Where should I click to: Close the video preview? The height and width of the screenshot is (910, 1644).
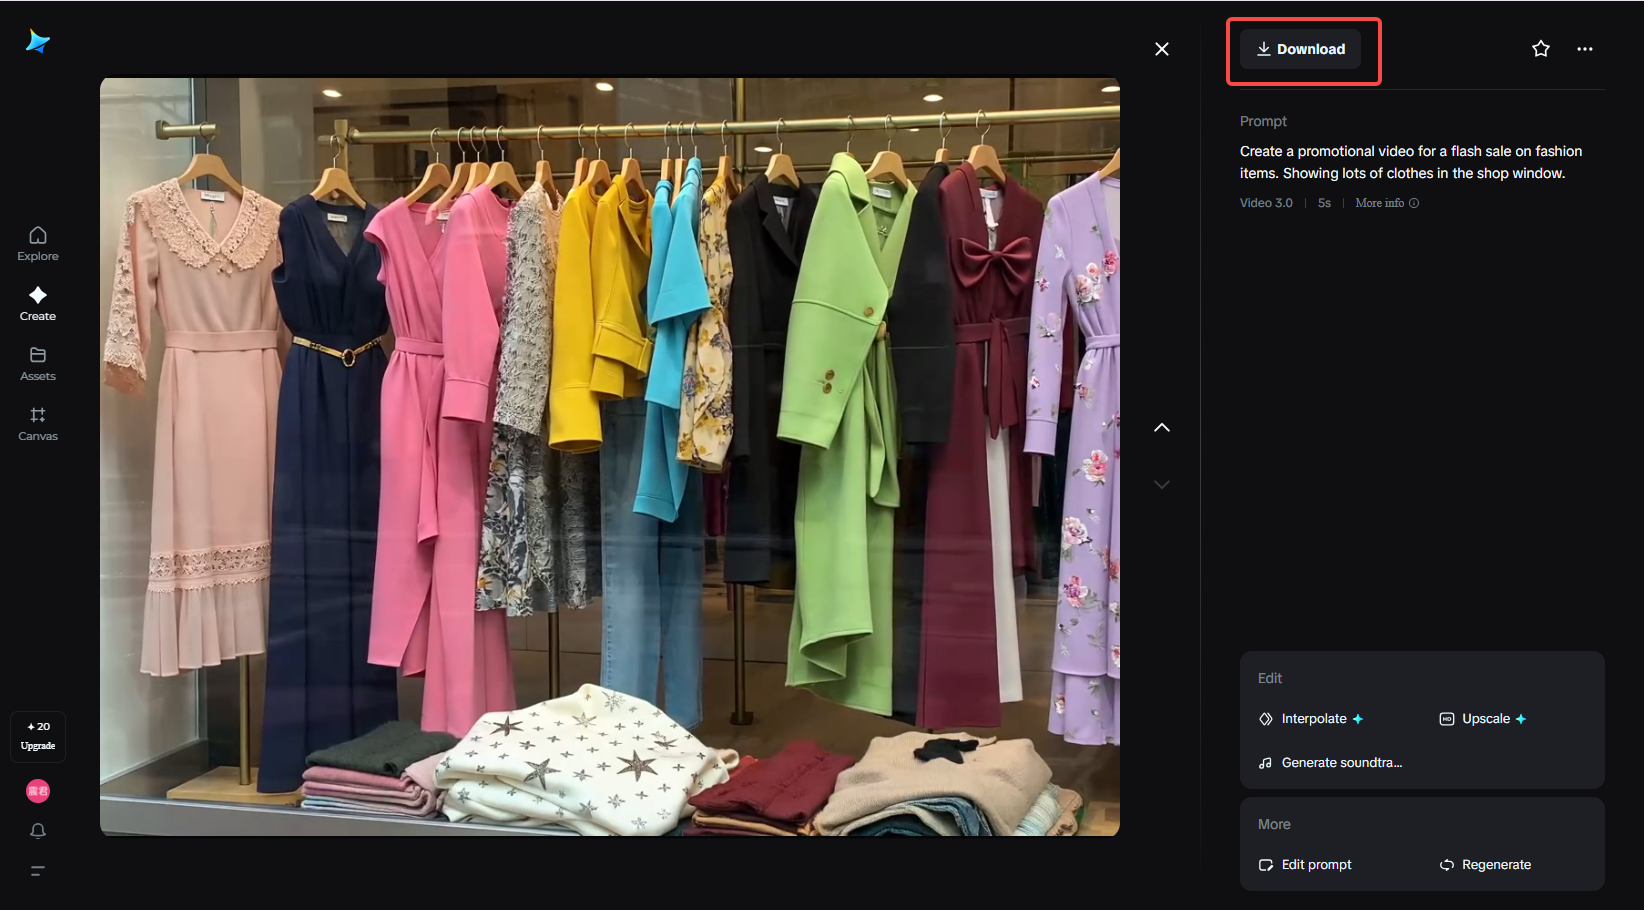click(x=1162, y=49)
